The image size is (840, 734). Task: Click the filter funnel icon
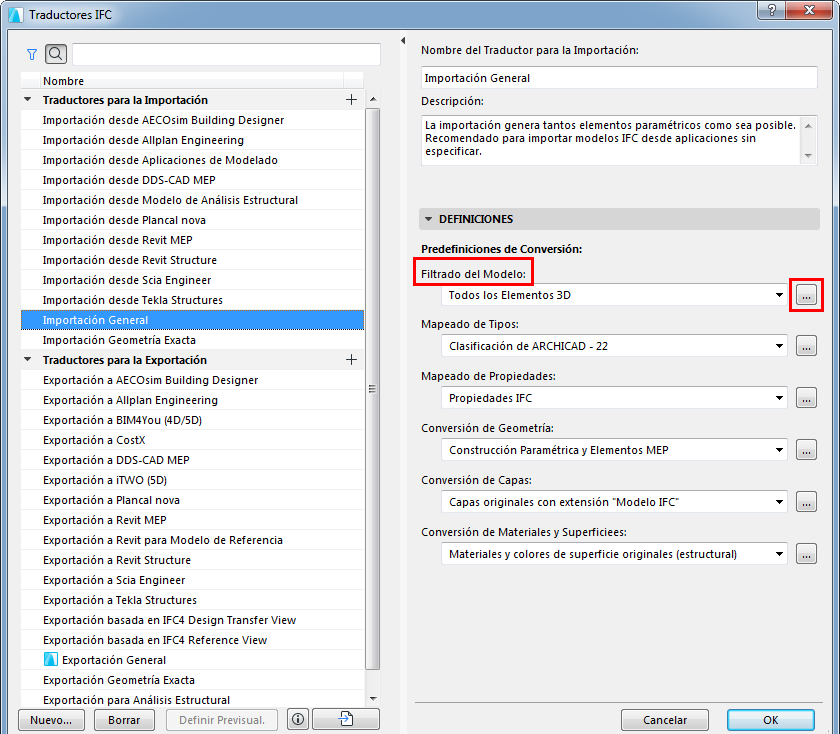point(32,54)
